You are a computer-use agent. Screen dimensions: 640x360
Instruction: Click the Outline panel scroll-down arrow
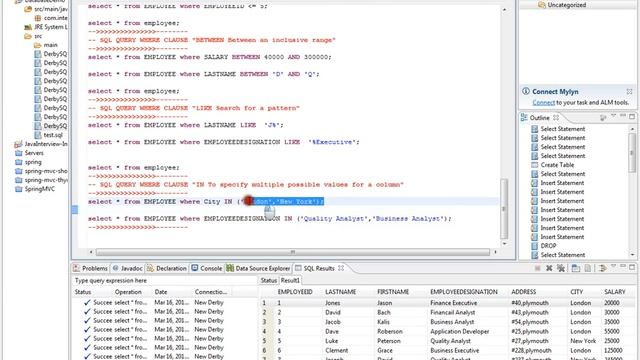coord(632,255)
